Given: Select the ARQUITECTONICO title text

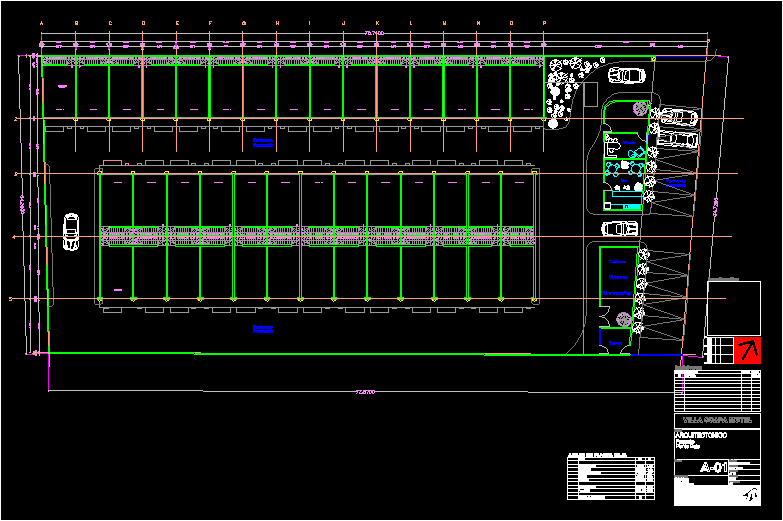Looking at the screenshot, I should coord(702,437).
